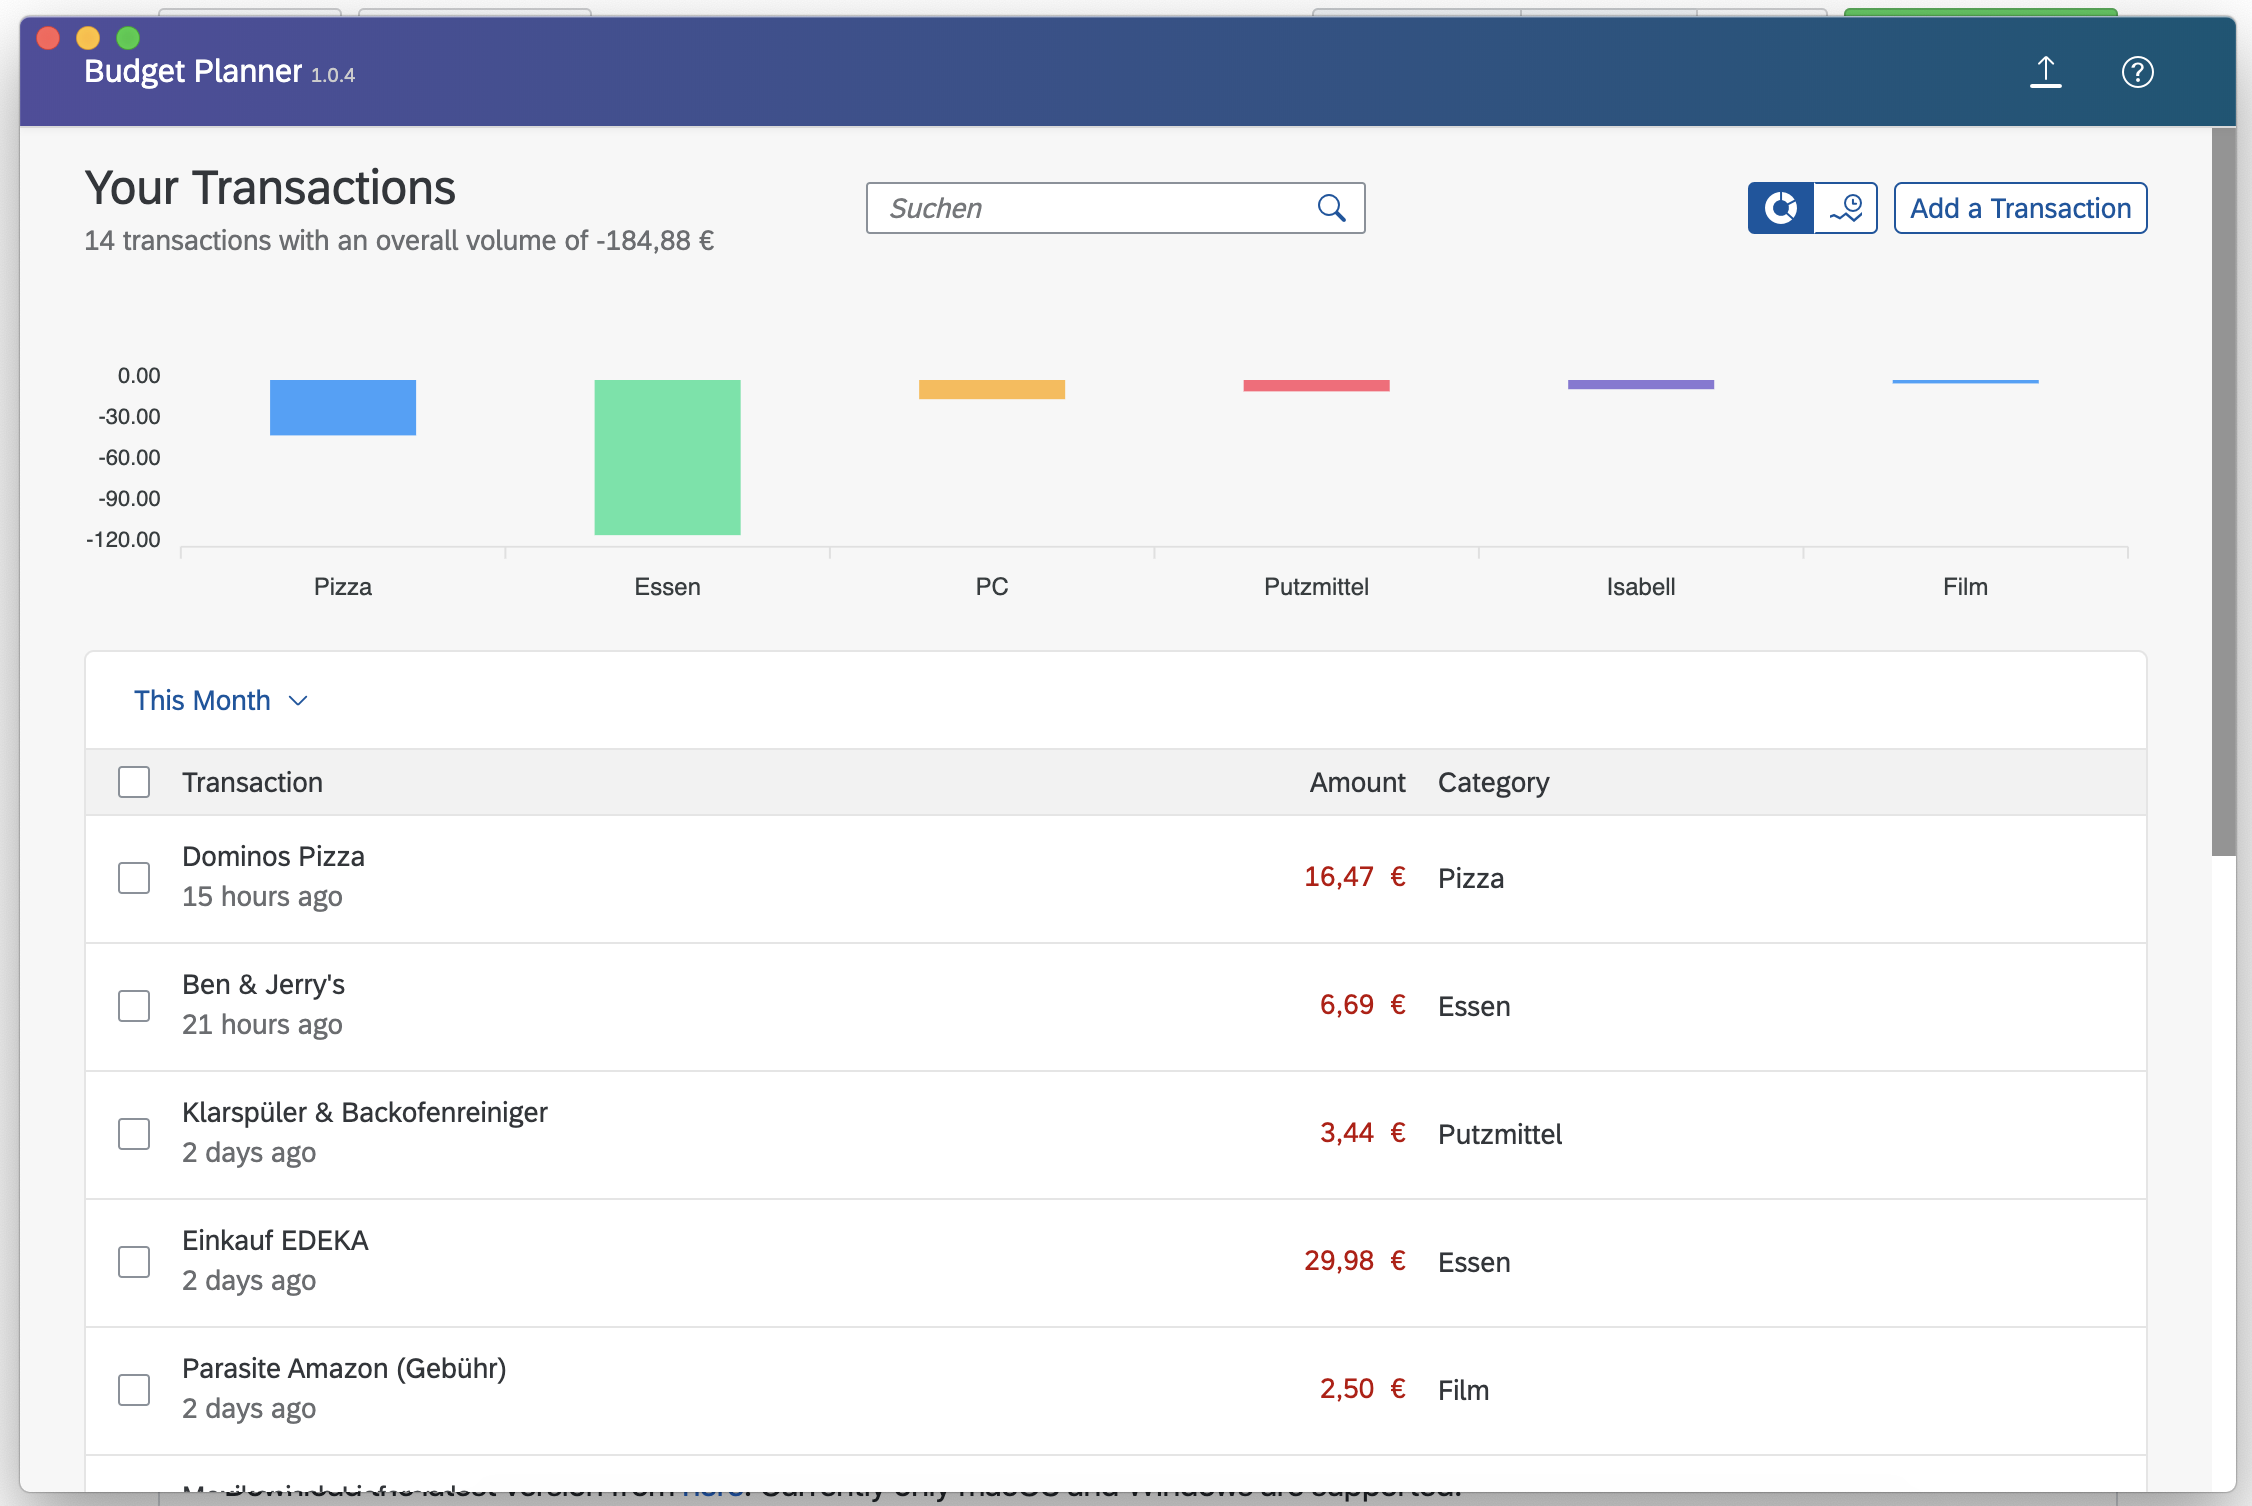Click the 16,47 € amount

click(1354, 877)
